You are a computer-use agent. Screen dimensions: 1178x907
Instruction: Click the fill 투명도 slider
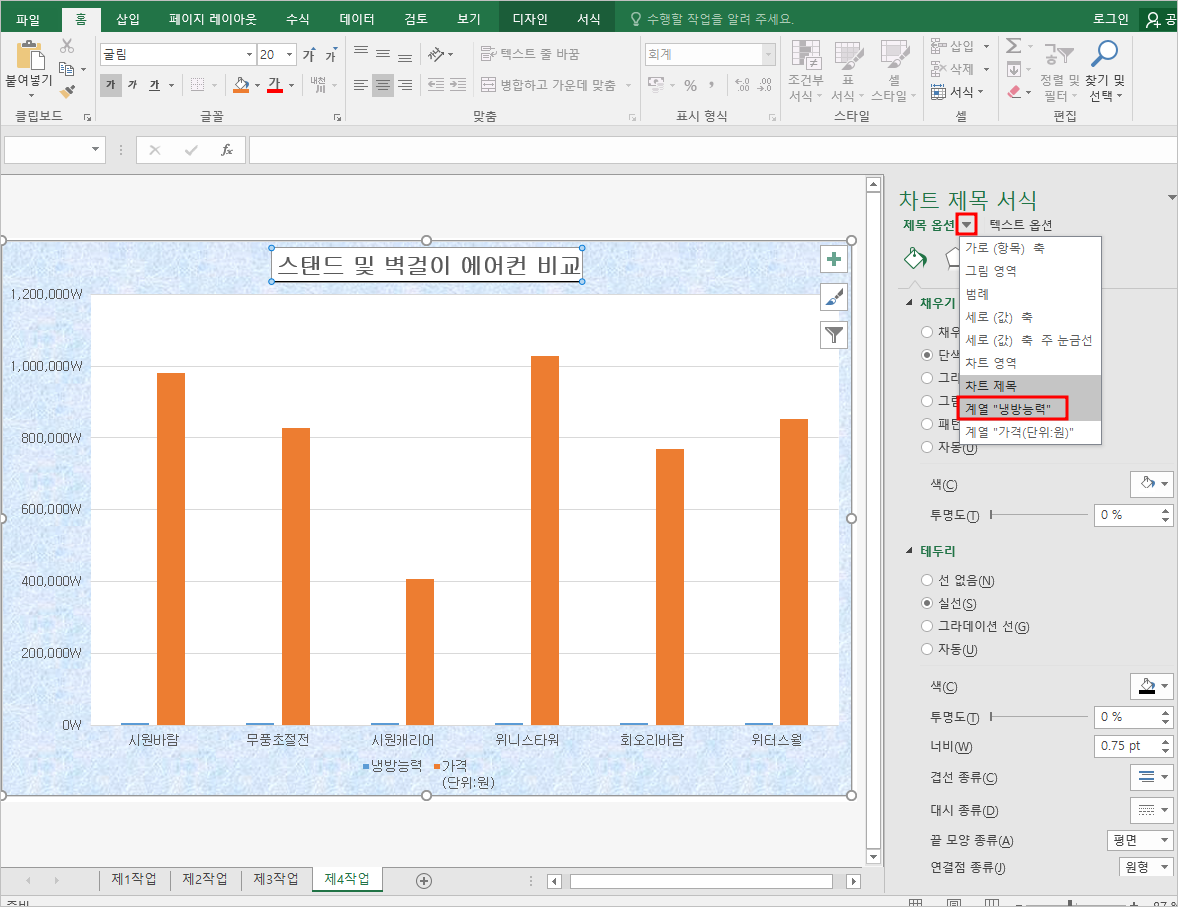click(x=1038, y=515)
